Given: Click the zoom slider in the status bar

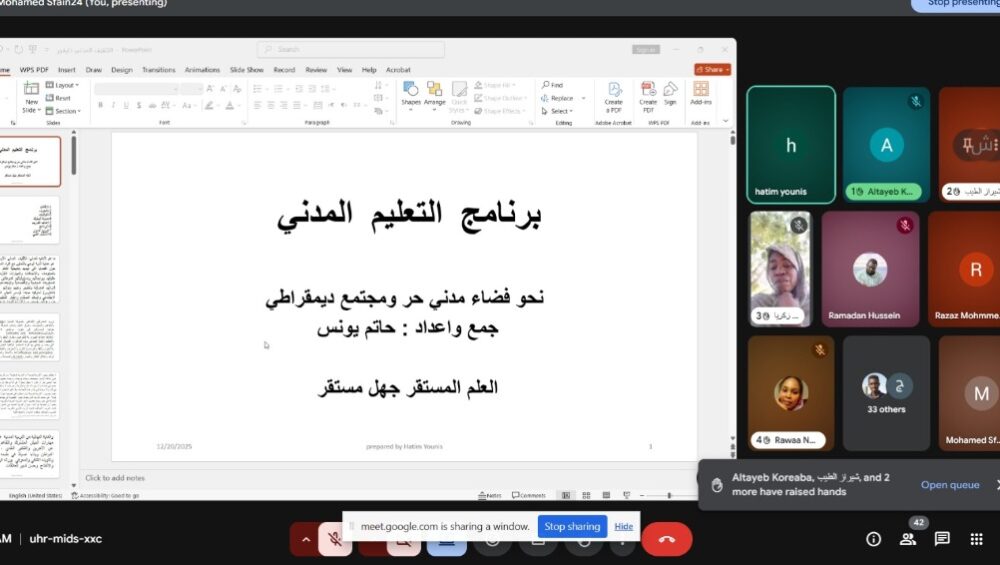Looking at the screenshot, I should point(668,495).
